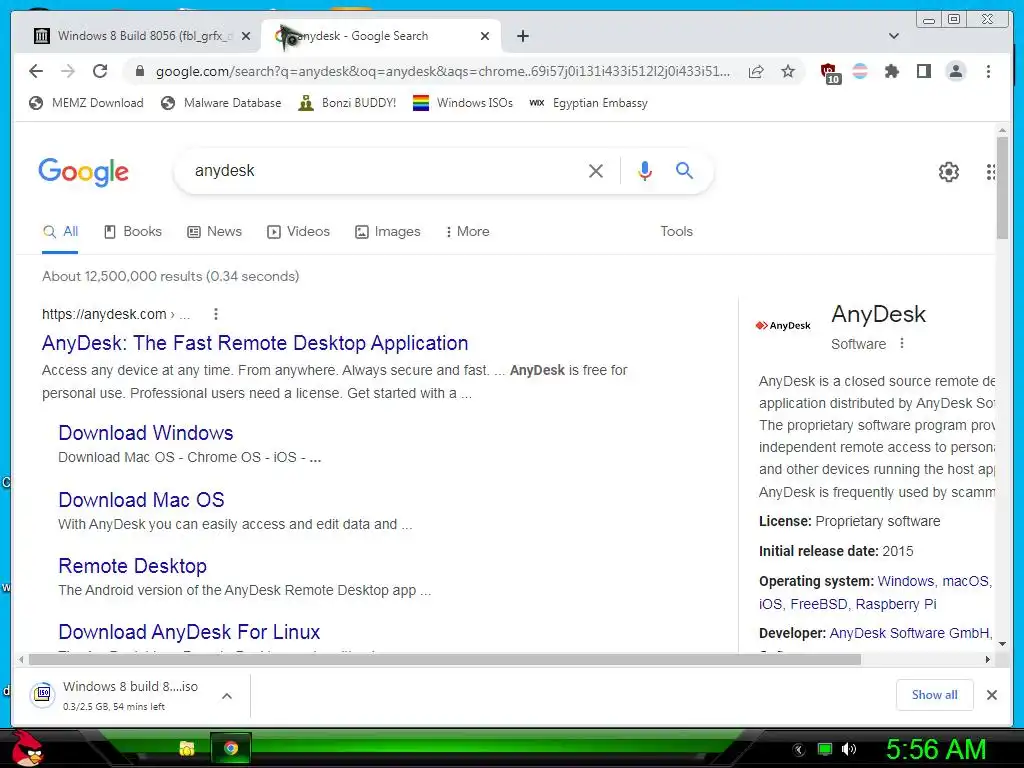
Task: Click the green network tray icon
Action: tap(825, 749)
